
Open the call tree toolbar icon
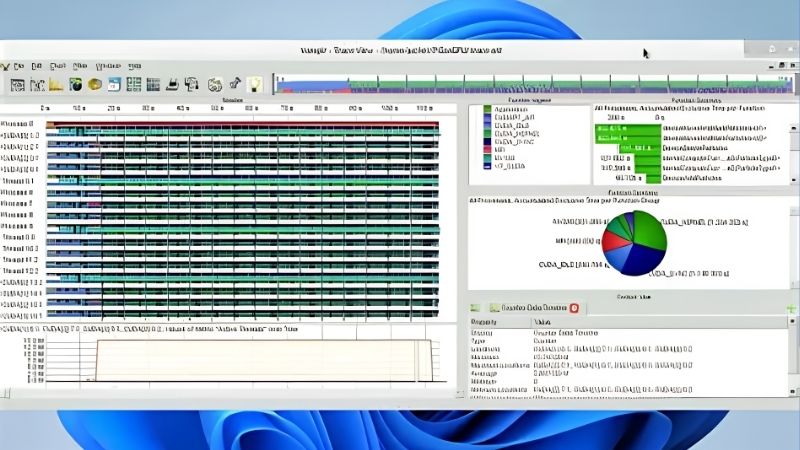(x=192, y=85)
